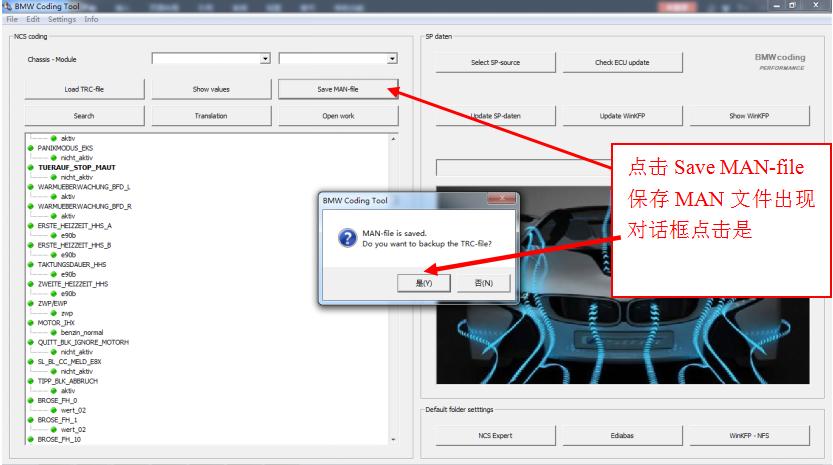The image size is (833, 465).
Task: Select MOTOR_IHX tree item
Action: tap(56, 323)
